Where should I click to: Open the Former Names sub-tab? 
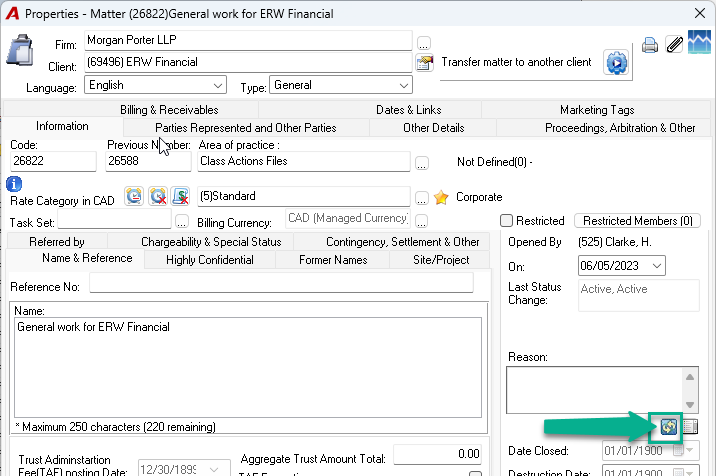click(333, 260)
